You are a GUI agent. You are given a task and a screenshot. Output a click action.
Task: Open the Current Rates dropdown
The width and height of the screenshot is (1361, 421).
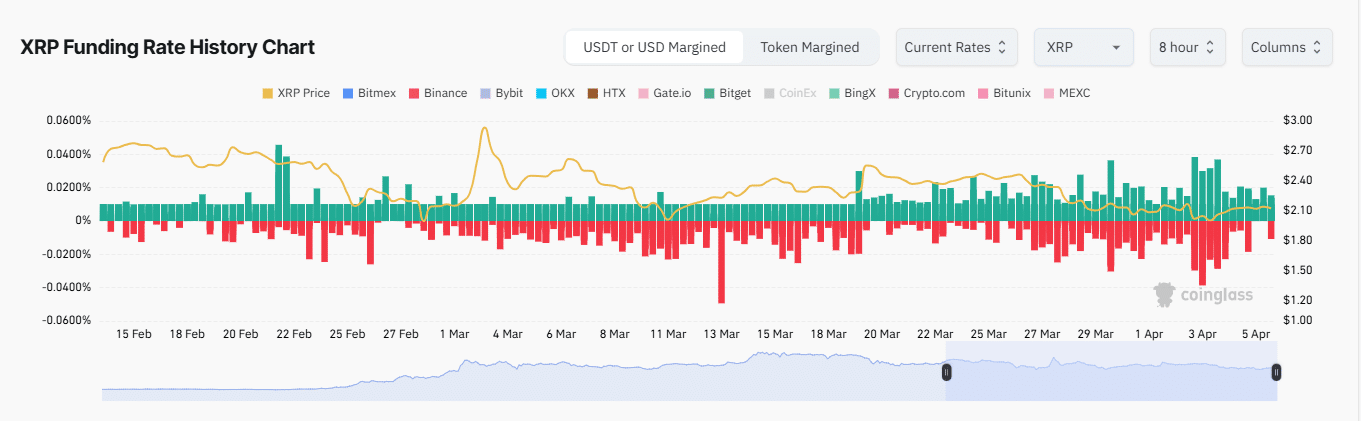[x=956, y=47]
